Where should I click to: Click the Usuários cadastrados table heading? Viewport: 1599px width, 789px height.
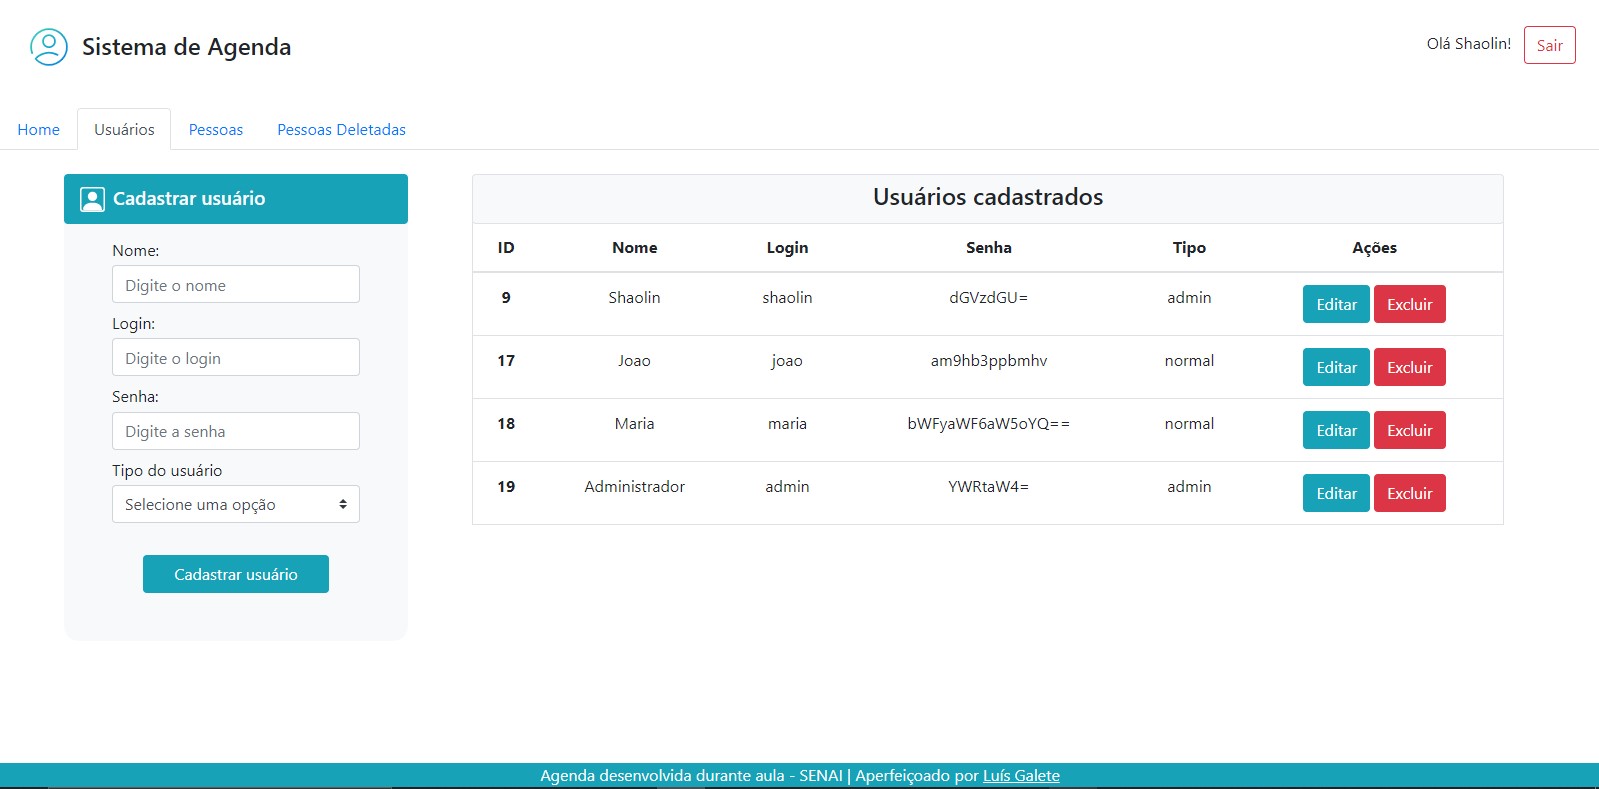coord(988,197)
